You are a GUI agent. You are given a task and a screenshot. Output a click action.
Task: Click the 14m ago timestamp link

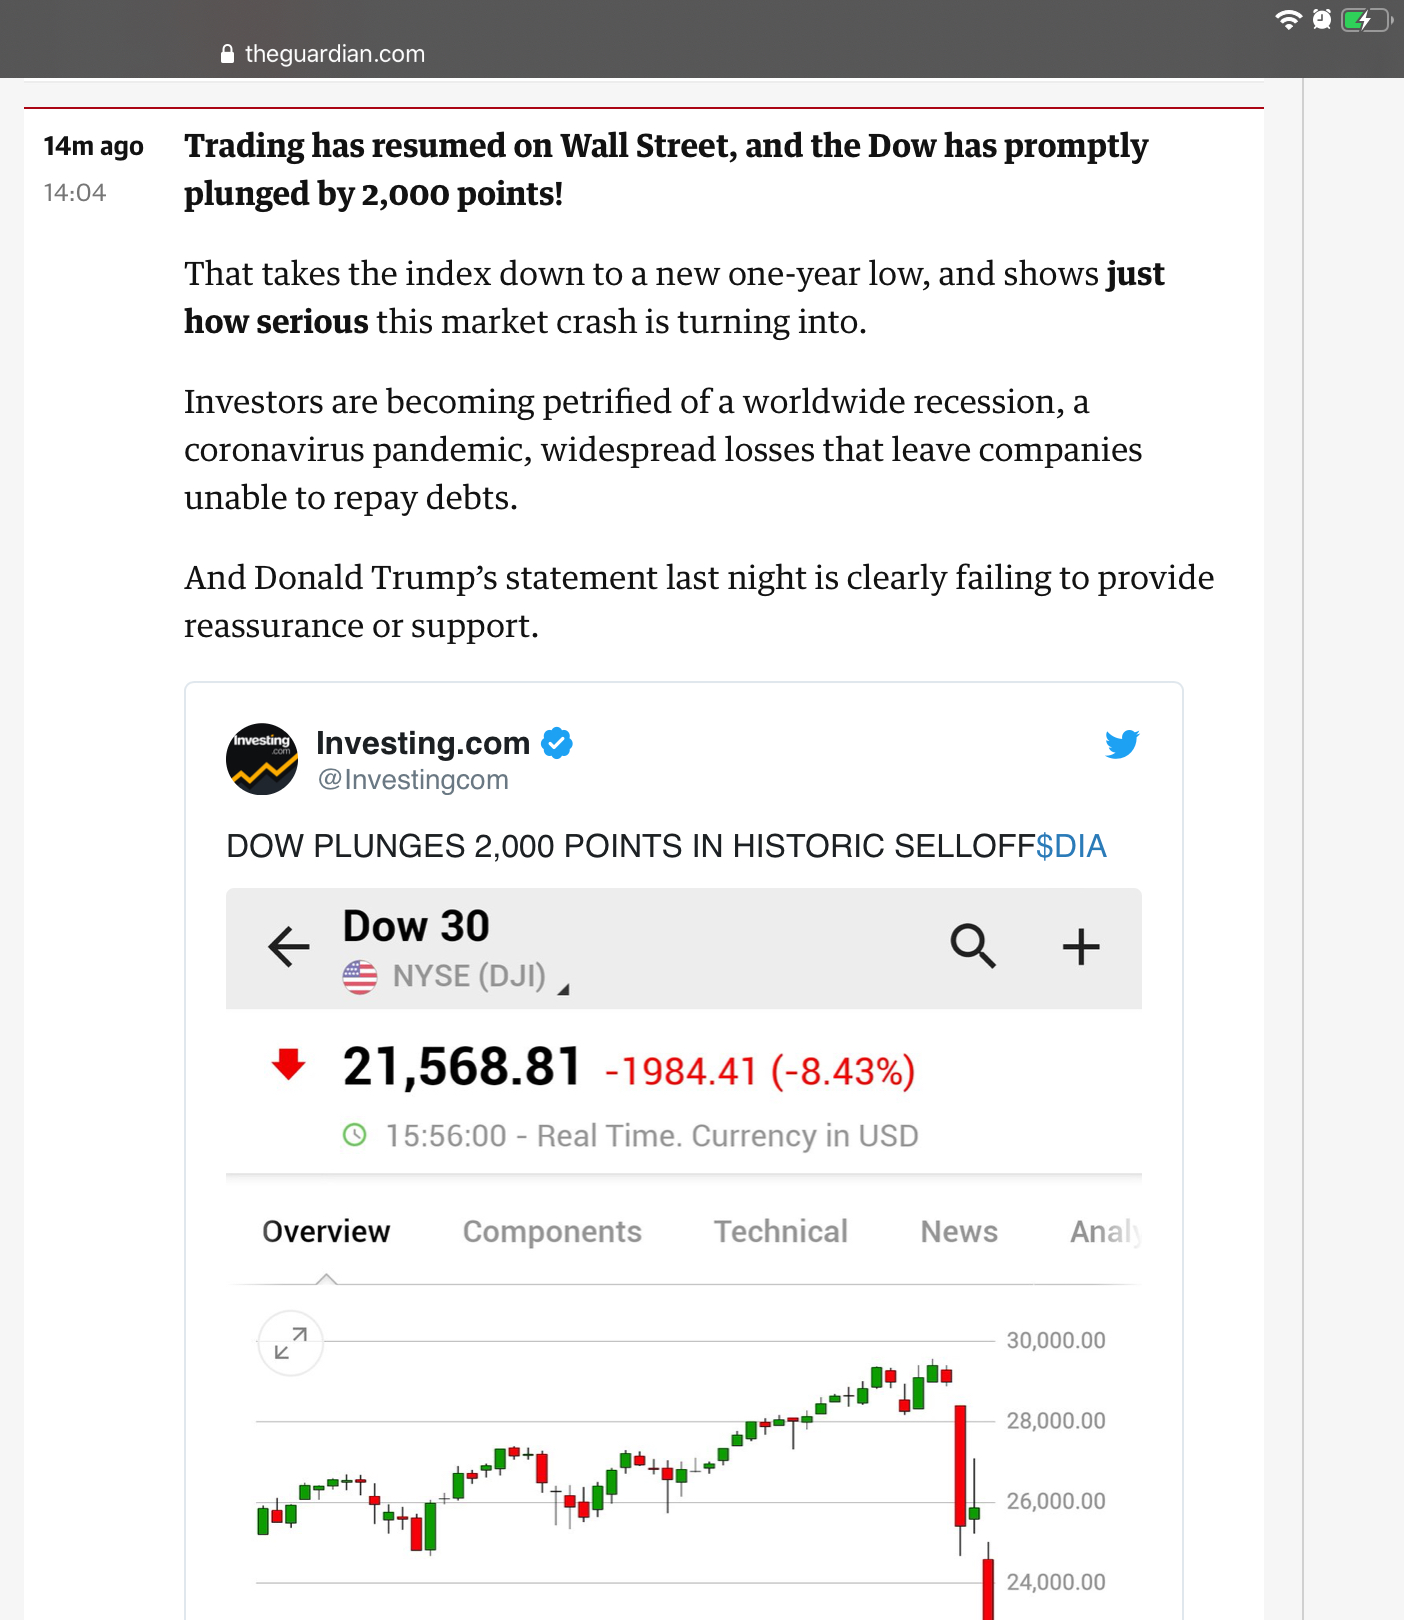coord(94,146)
